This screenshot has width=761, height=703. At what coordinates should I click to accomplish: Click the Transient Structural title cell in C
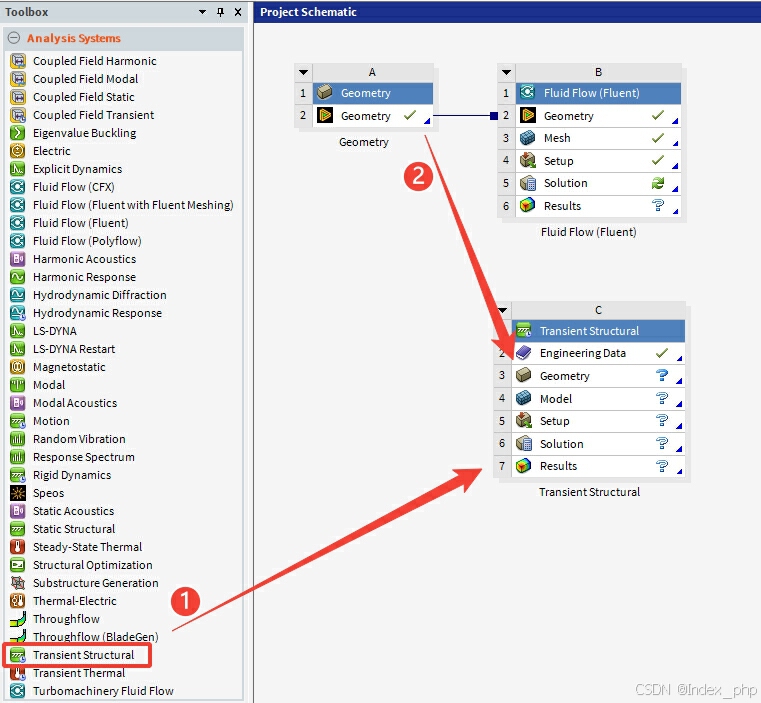coord(598,331)
